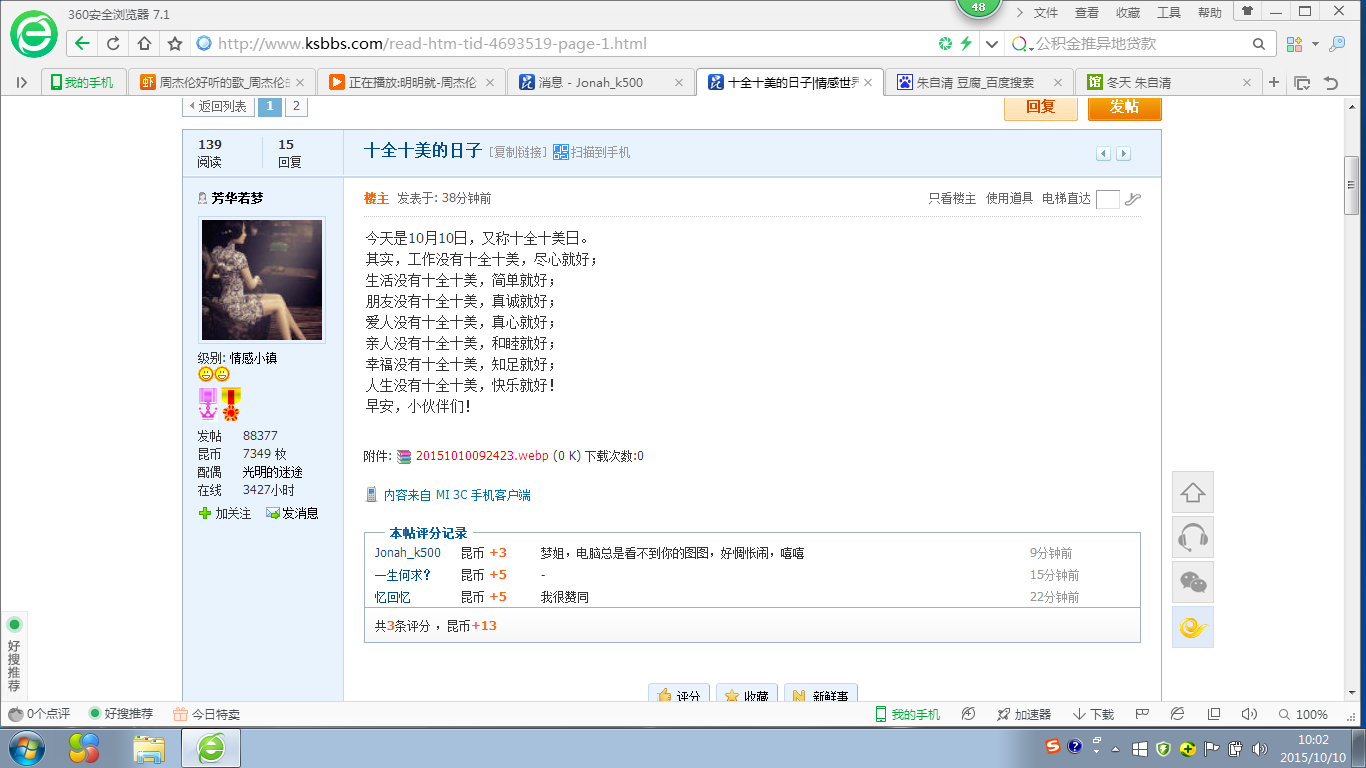Go to the previous thread with the left arrow
The width and height of the screenshot is (1366, 768).
click(x=1103, y=153)
